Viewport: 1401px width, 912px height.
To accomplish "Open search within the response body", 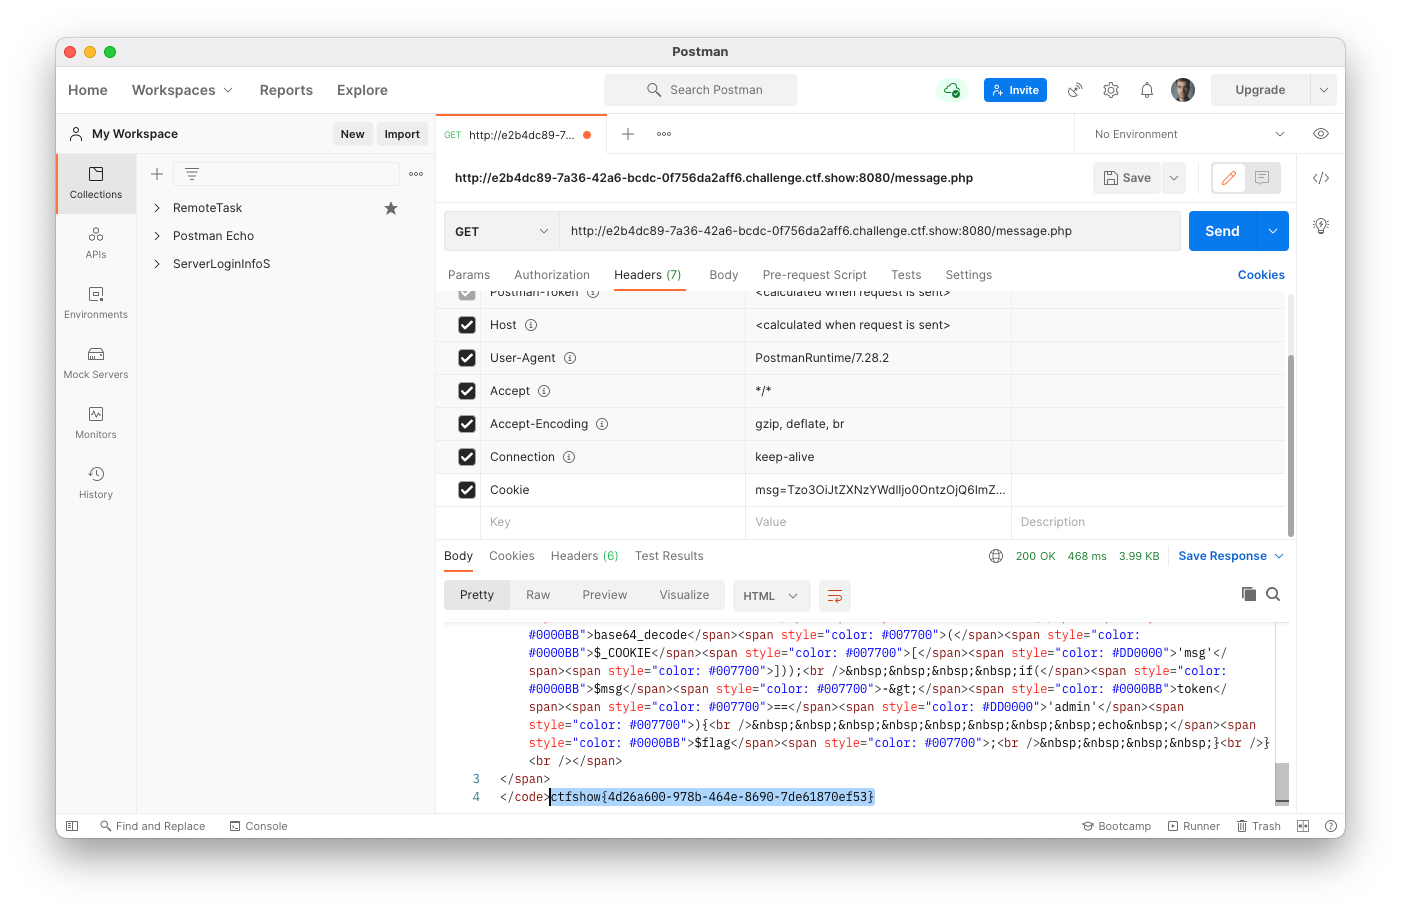I will point(1273,593).
